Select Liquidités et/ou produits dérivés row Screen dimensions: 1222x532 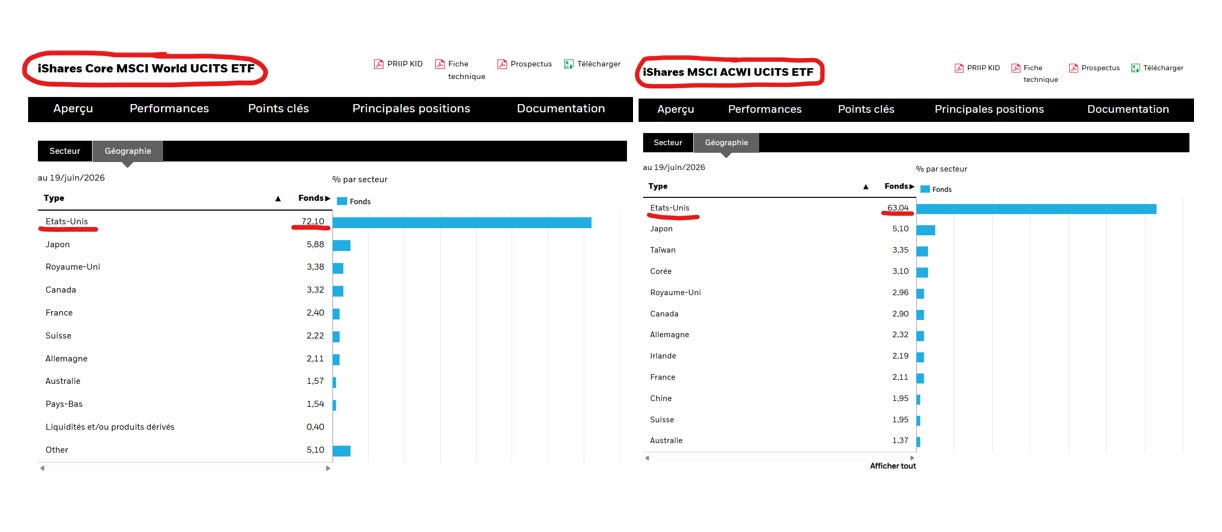coord(185,427)
